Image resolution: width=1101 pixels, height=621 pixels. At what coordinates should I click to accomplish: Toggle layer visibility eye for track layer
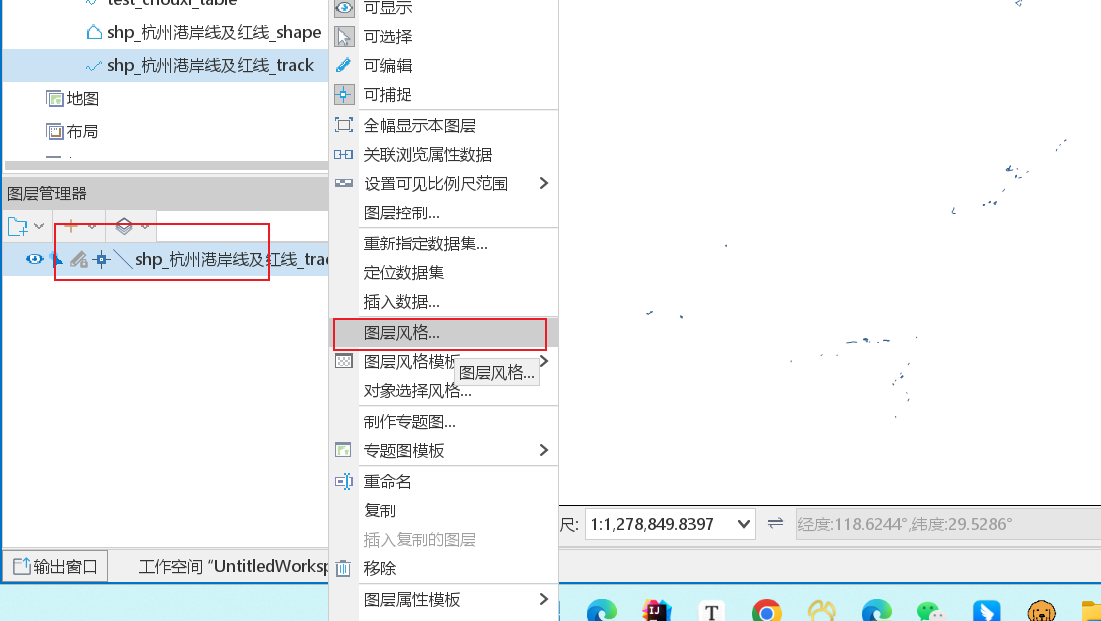coord(34,259)
